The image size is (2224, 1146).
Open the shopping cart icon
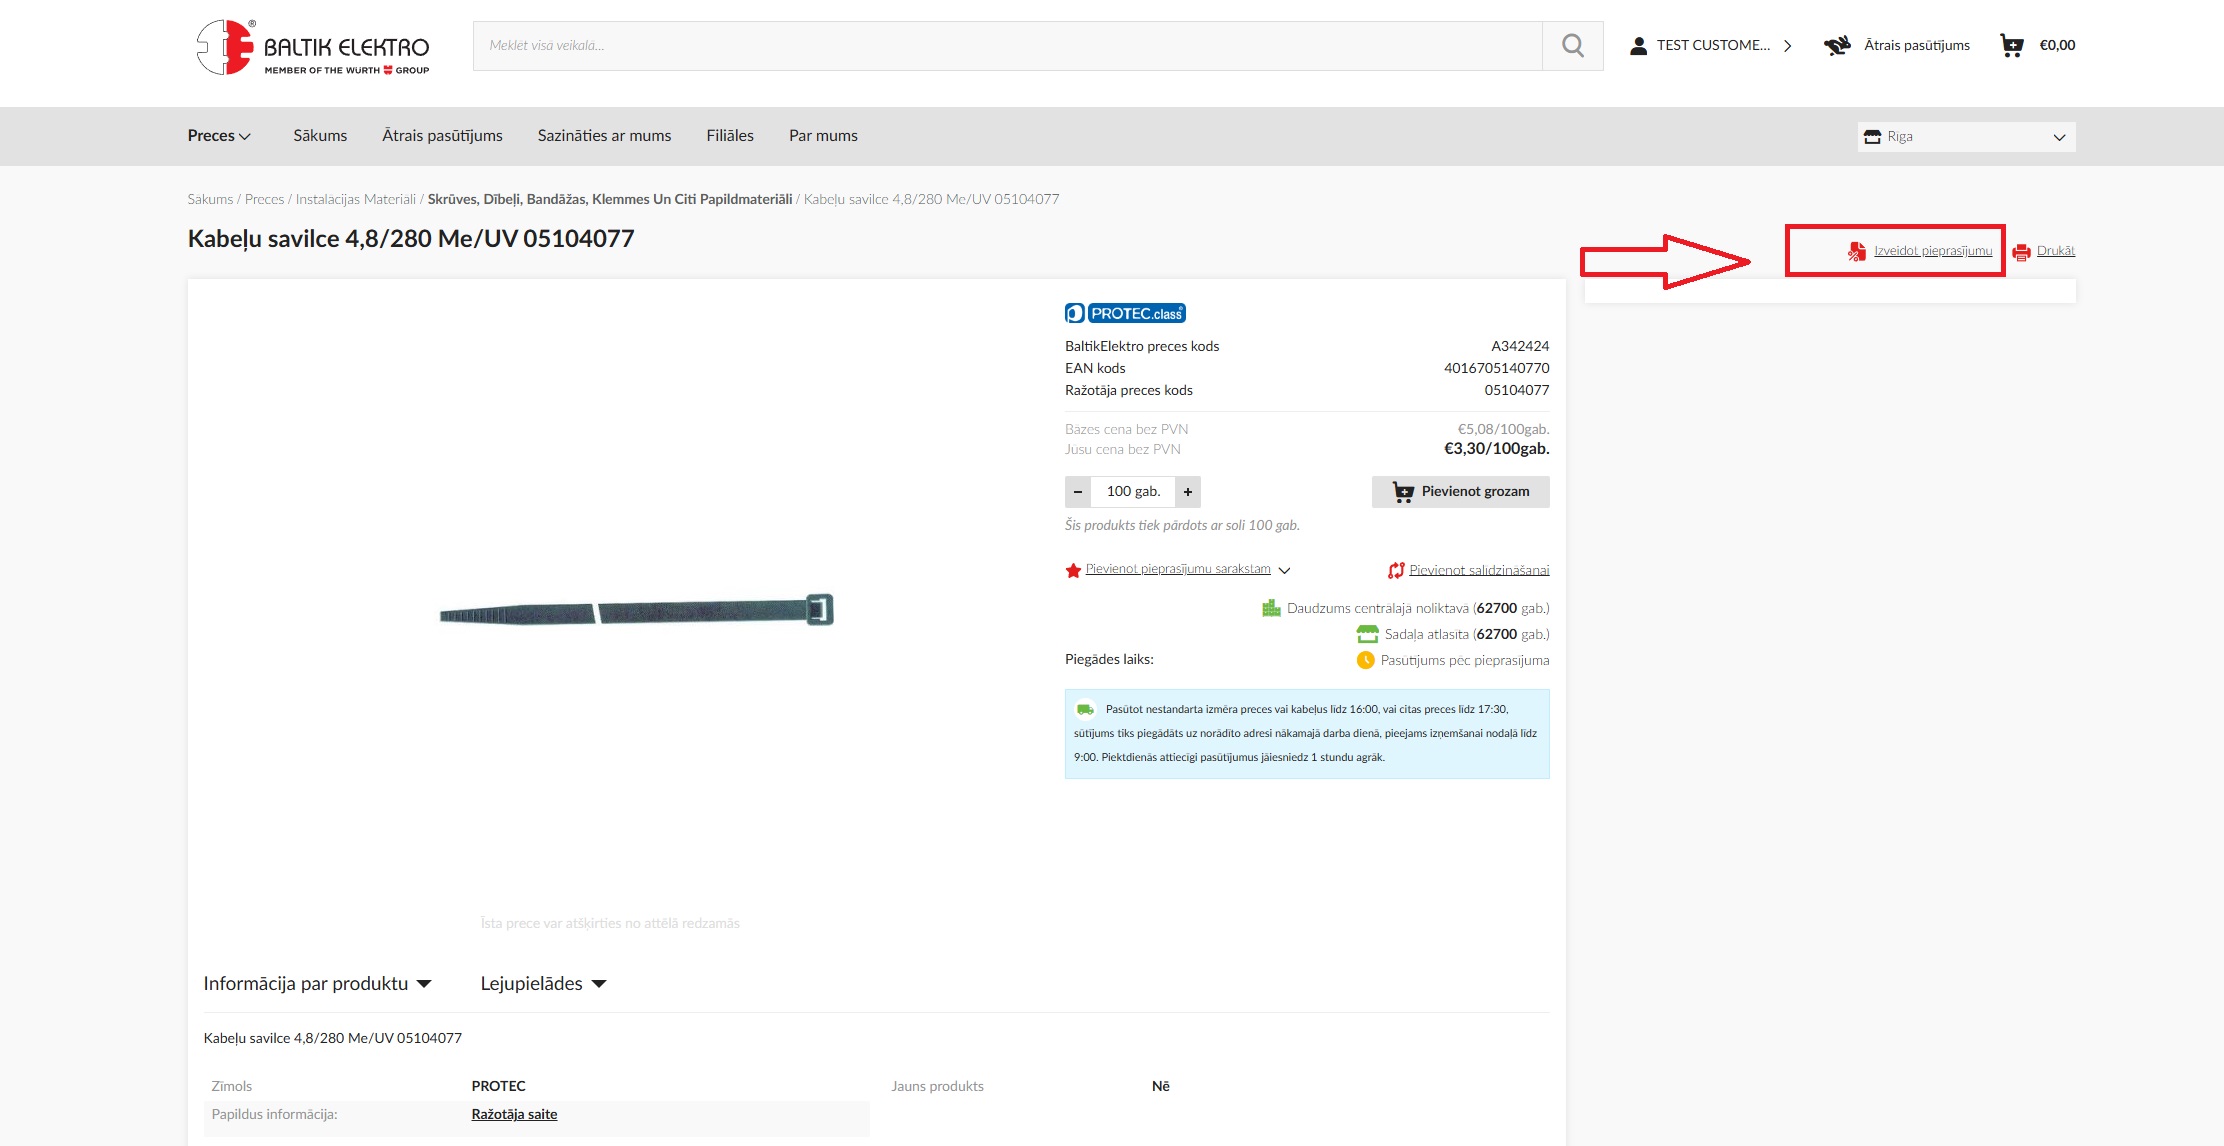tap(2011, 45)
